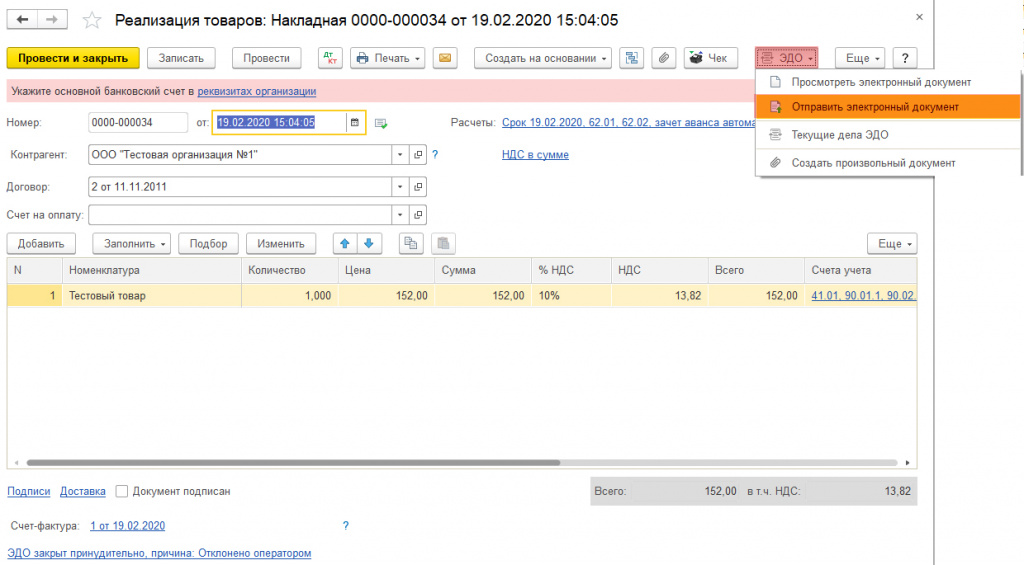Open help with the question mark button
Screen dimensions: 1024x565
(904, 58)
